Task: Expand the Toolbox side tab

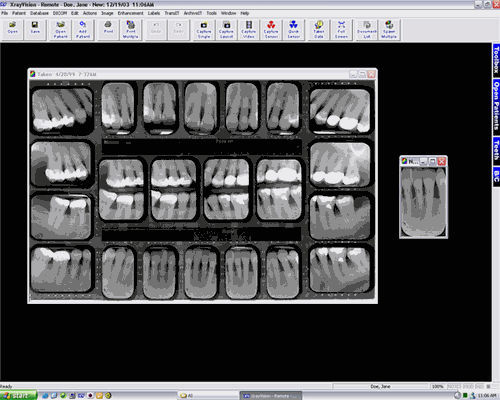Action: [496, 60]
